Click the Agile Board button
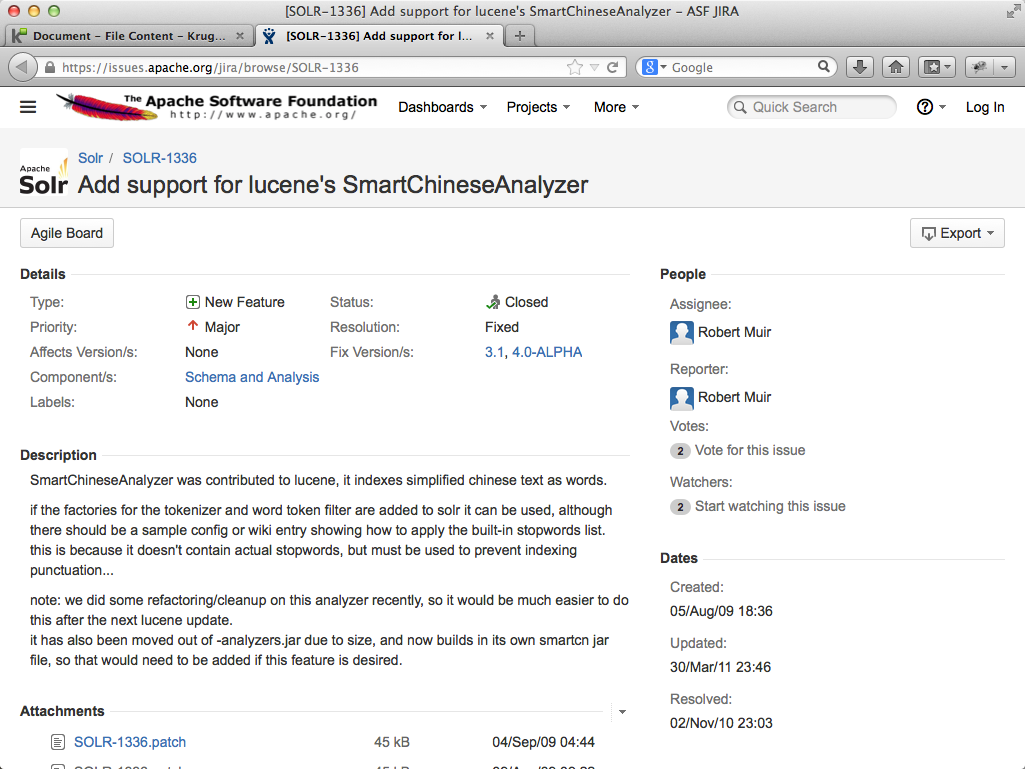Image resolution: width=1025 pixels, height=769 pixels. pyautogui.click(x=67, y=233)
